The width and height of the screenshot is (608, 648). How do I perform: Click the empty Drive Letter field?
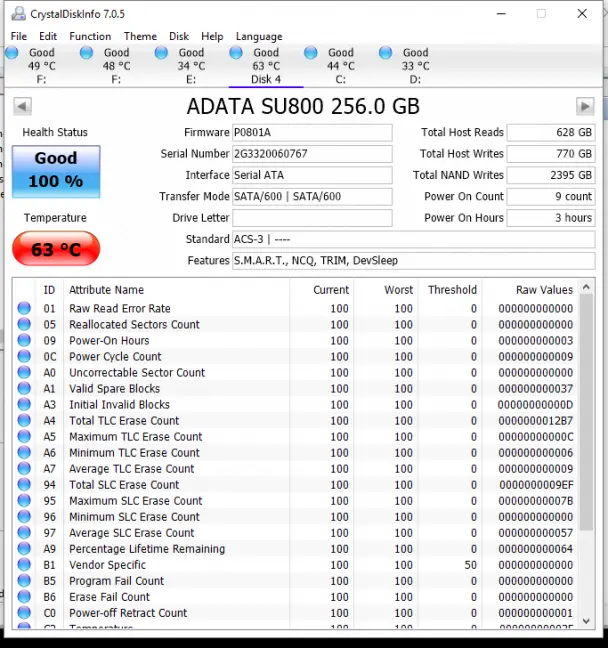coord(312,218)
